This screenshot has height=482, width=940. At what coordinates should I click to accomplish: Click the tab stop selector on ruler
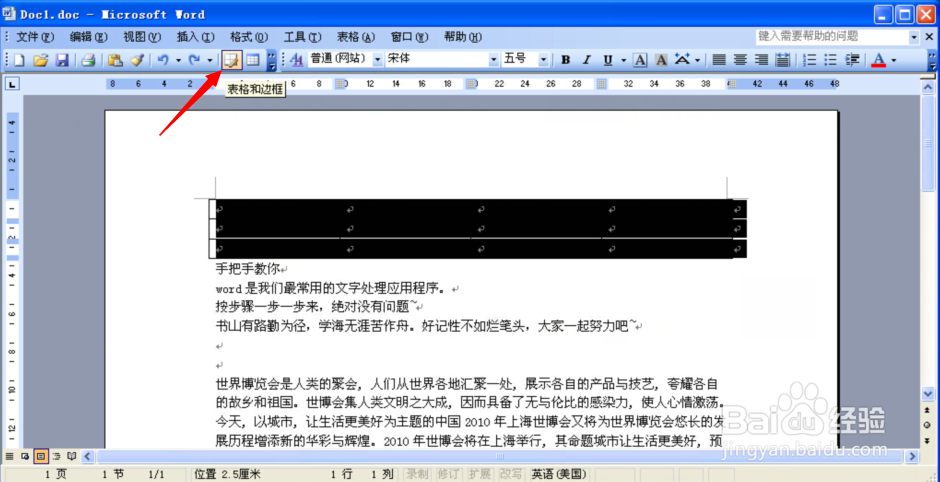[x=12, y=84]
